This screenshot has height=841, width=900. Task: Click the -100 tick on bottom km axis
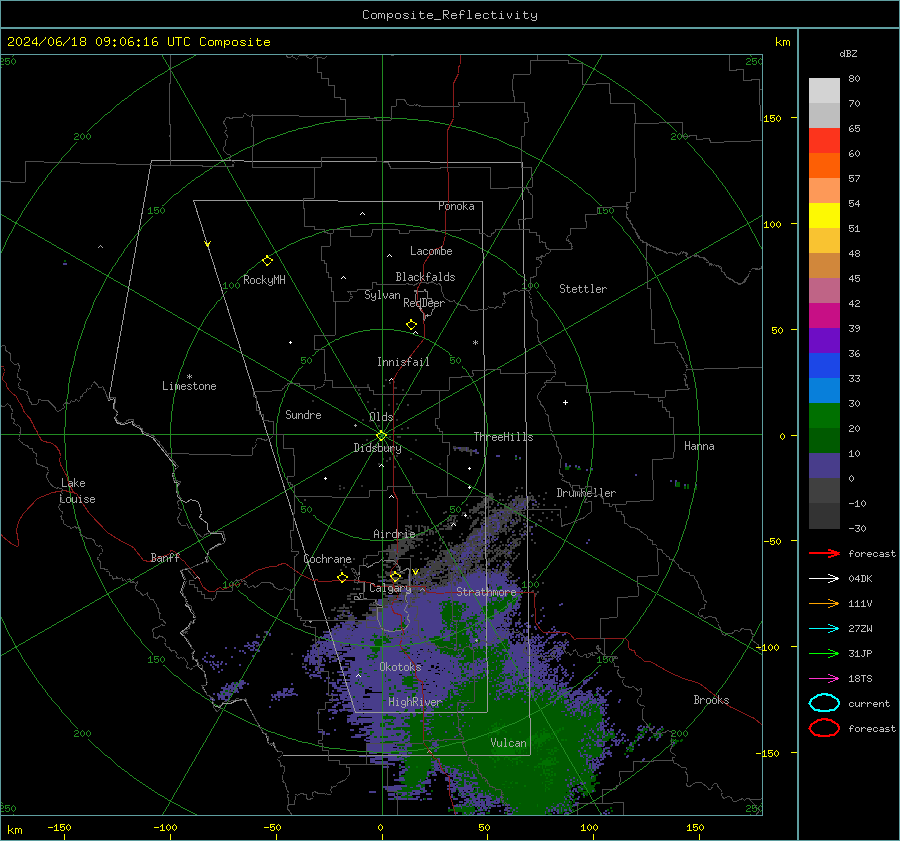(165, 827)
